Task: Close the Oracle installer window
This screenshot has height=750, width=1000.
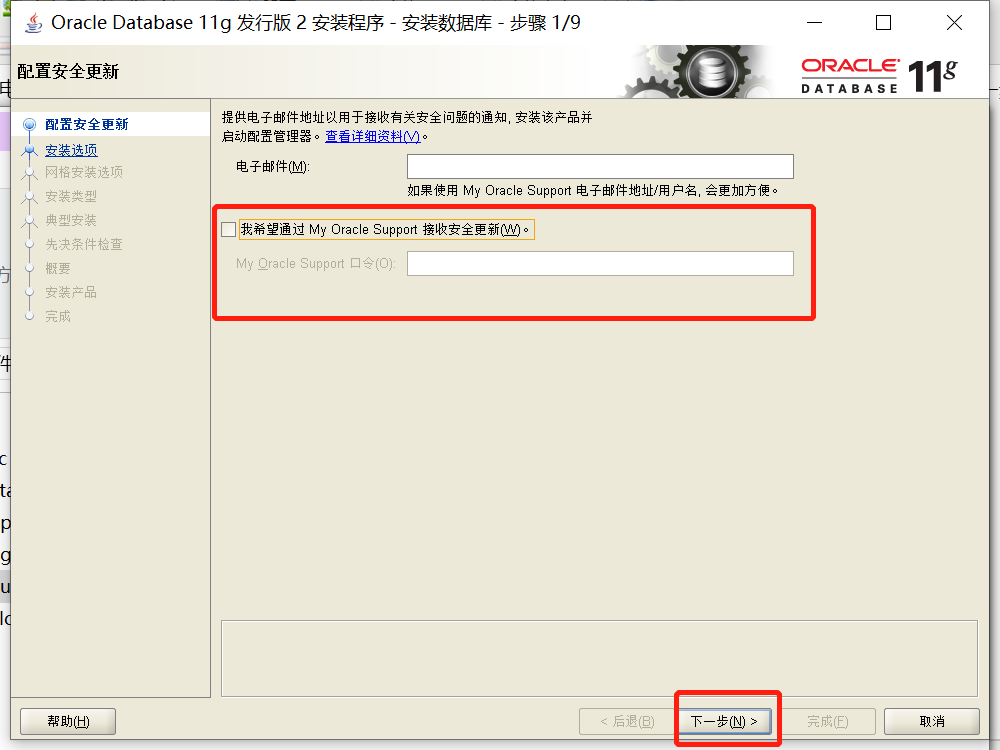Action: coord(954,22)
